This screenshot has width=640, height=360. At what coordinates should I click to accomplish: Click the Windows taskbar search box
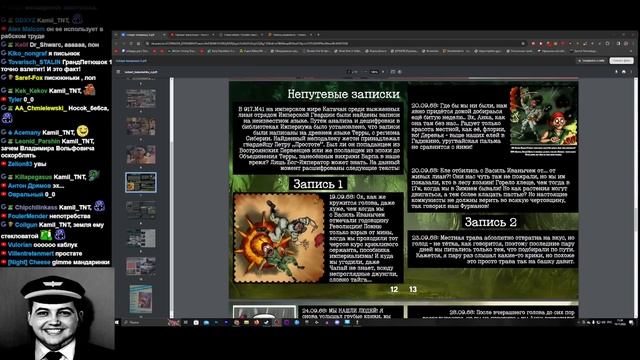coord(145,322)
